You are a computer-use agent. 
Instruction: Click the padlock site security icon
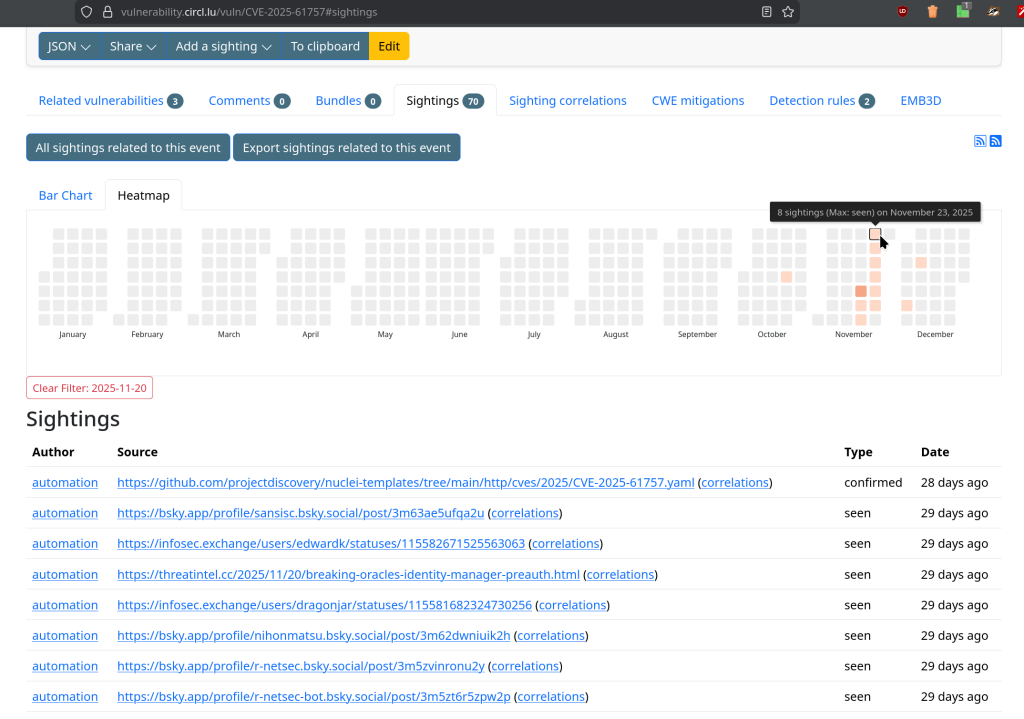click(107, 12)
